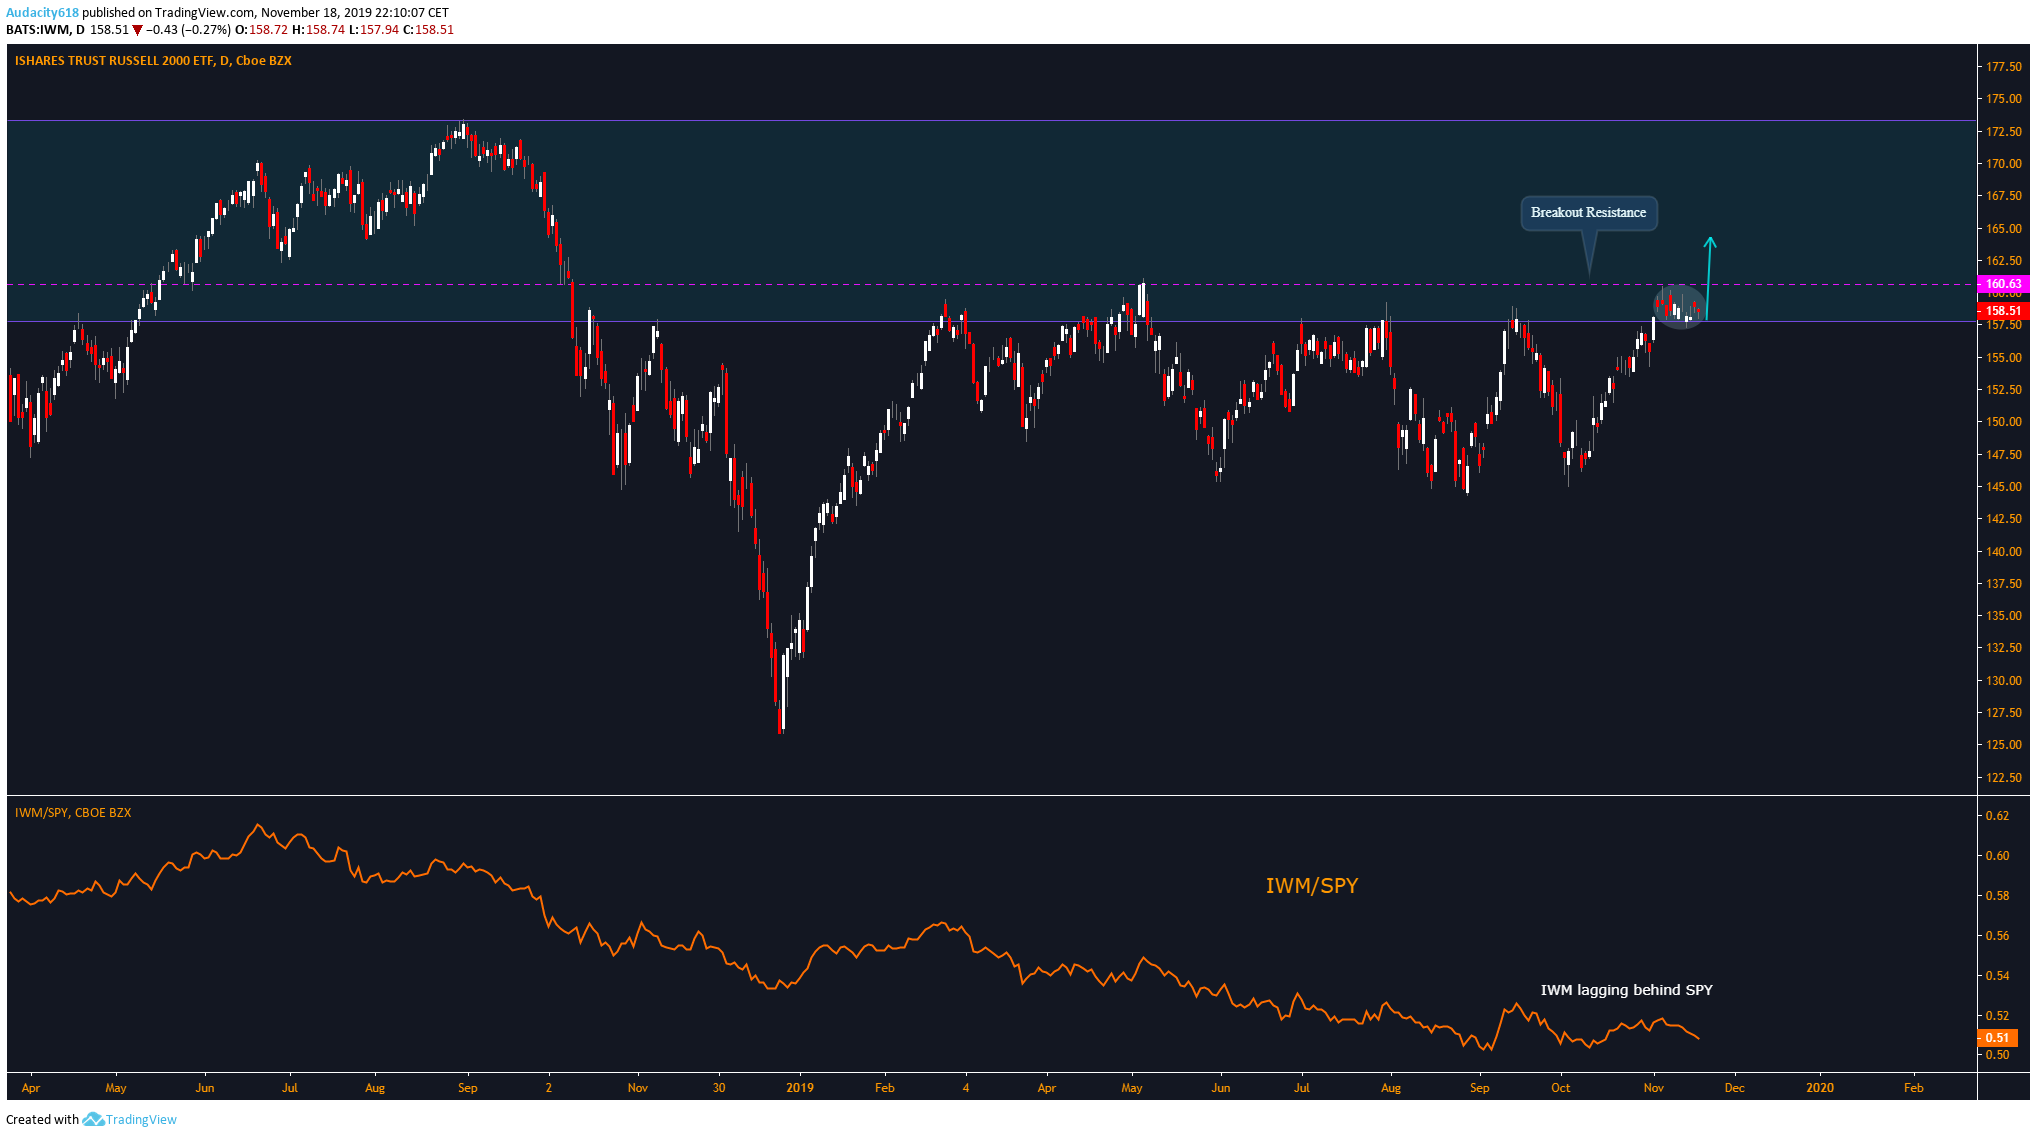Image resolution: width=2037 pixels, height=1137 pixels.
Task: Click the magenta 160.63 price label
Action: point(2003,284)
